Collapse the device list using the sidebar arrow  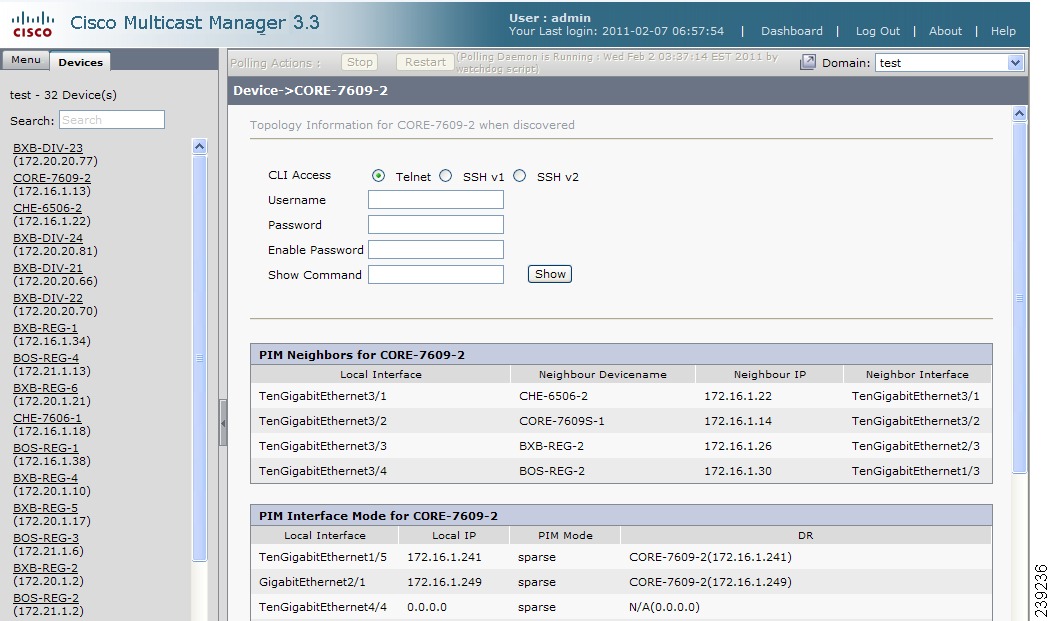[x=223, y=422]
